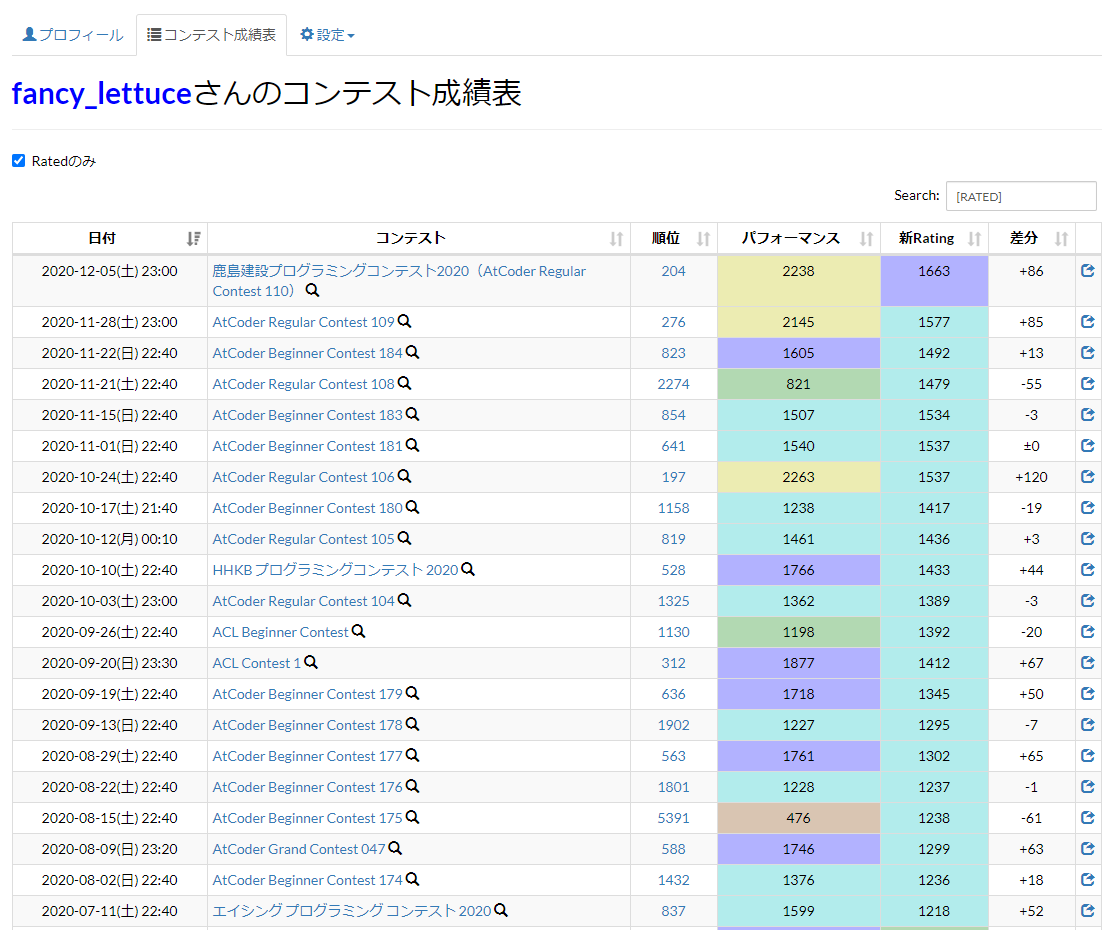Expand the 設定 dropdown menu
This screenshot has width=1111, height=930.
[327, 35]
